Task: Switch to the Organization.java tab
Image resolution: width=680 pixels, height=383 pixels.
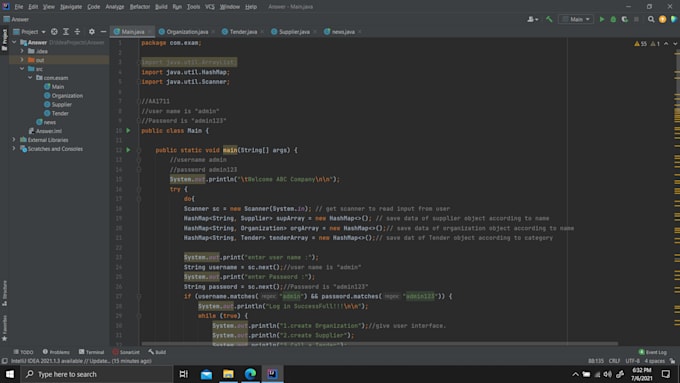Action: 187,32
